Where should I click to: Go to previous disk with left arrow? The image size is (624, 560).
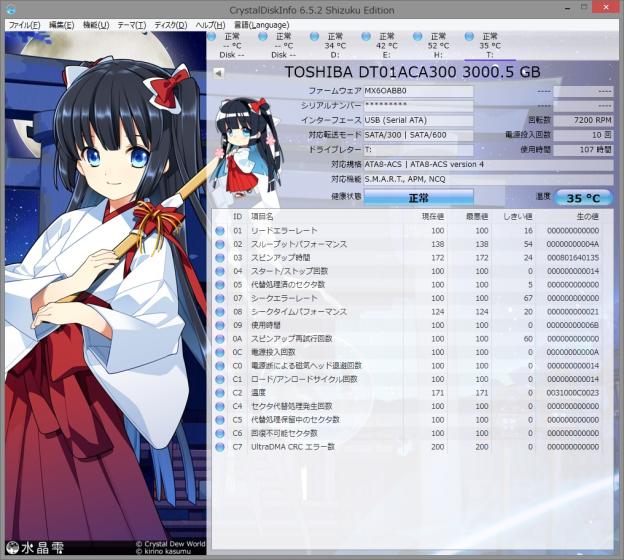pyautogui.click(x=218, y=73)
